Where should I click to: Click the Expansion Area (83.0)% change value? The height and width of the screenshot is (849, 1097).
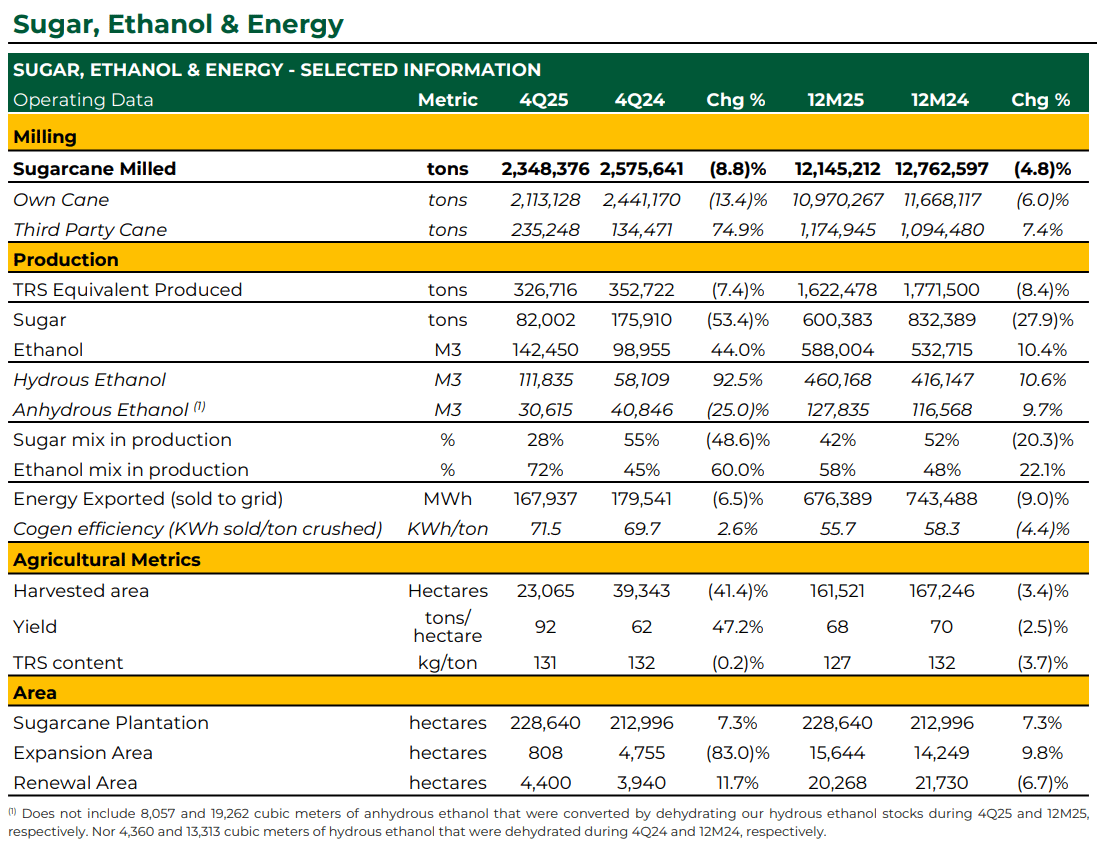tap(737, 753)
